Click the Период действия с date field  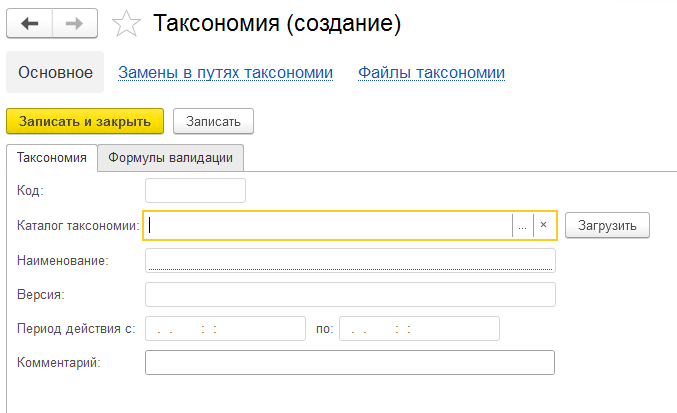point(225,329)
